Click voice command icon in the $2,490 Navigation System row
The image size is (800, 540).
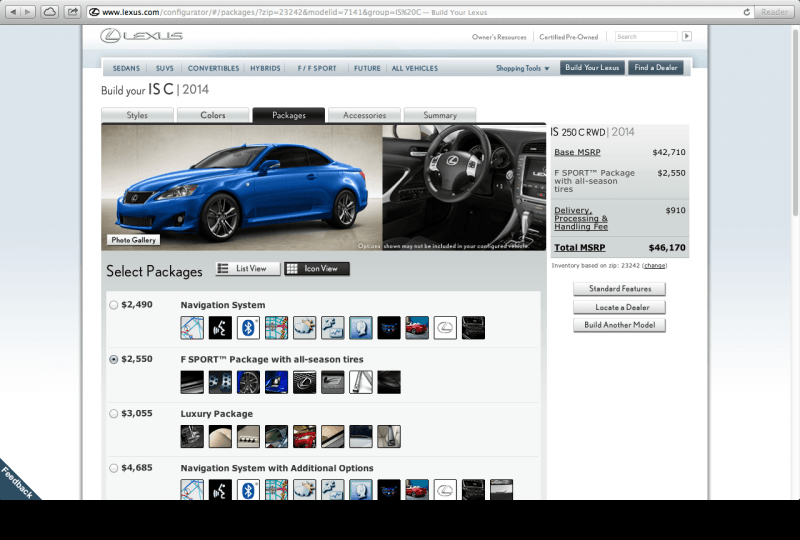[x=220, y=328]
